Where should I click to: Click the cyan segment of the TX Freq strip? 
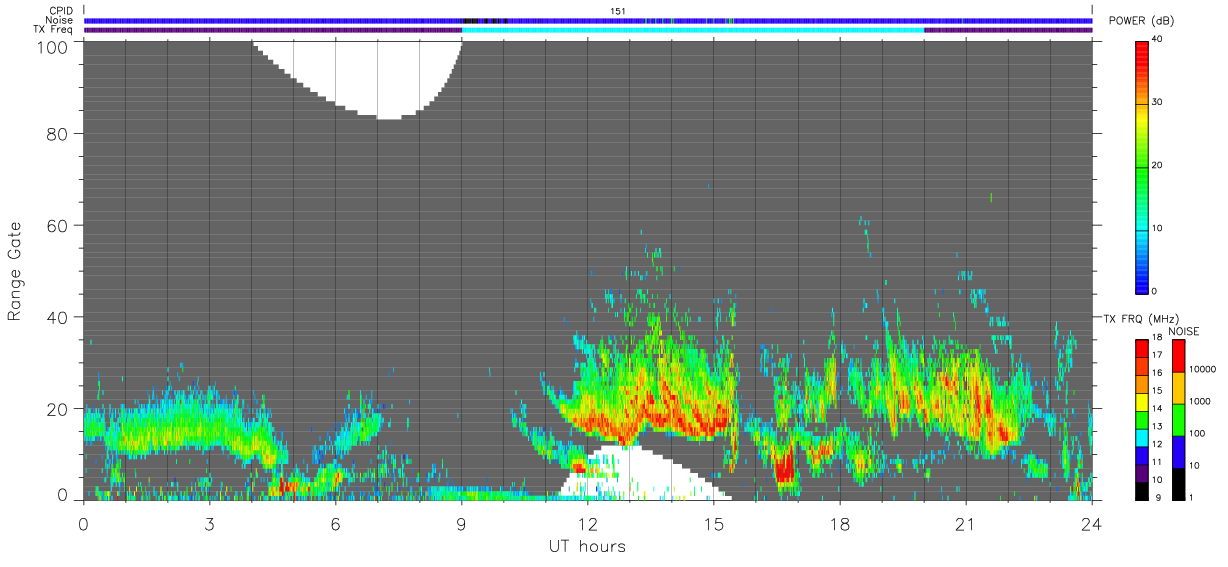[693, 30]
